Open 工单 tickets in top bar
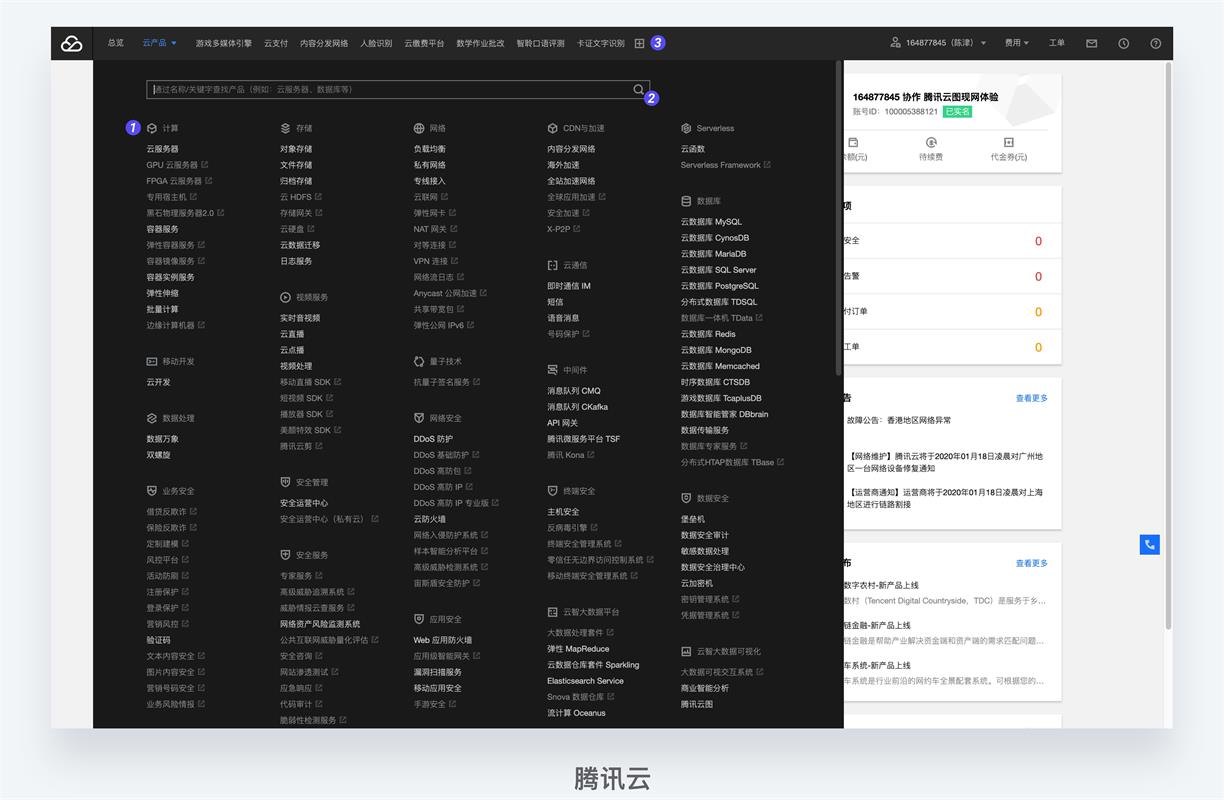This screenshot has width=1224, height=800. point(1057,43)
